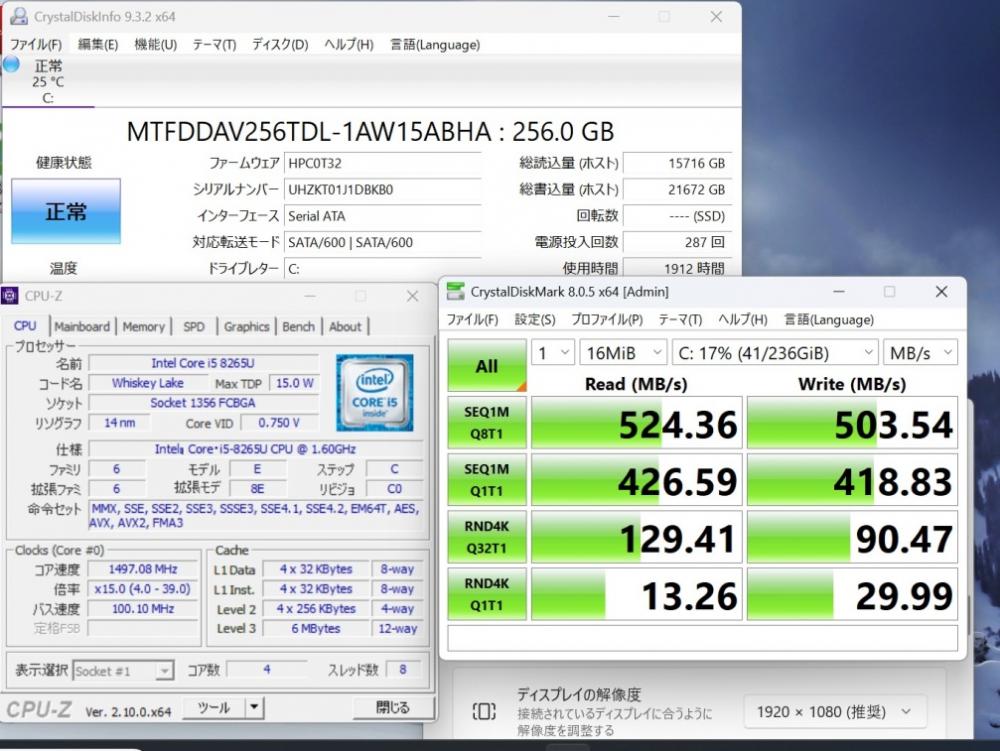Open the 1920 × 1080 display resolution dropdown
The height and width of the screenshot is (751, 1000).
(834, 711)
